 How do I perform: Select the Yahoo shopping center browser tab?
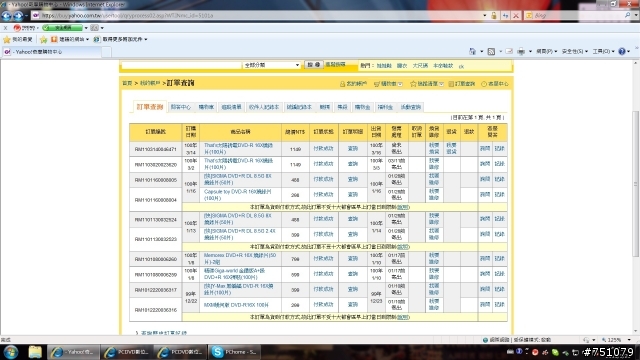coord(51,52)
